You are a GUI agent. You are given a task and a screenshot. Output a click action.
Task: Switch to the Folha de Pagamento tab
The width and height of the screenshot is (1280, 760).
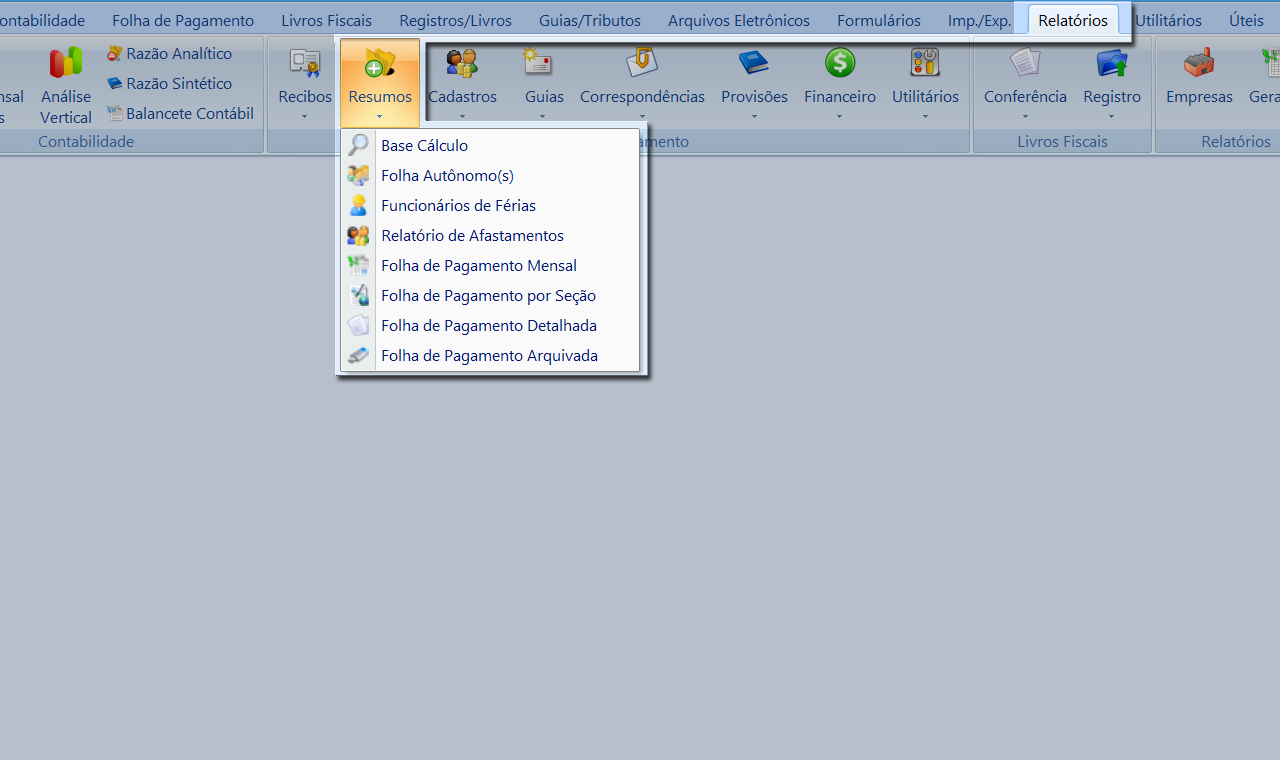click(x=183, y=20)
